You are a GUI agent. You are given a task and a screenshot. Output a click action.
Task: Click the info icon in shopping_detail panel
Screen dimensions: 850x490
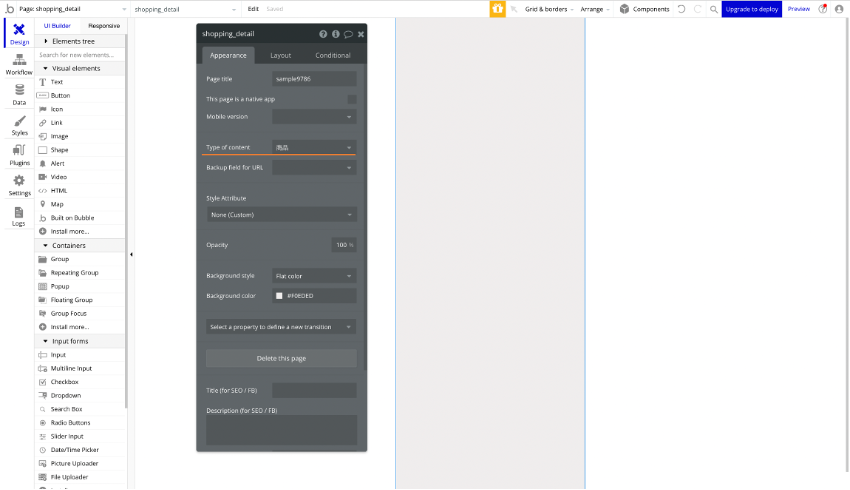pos(336,34)
